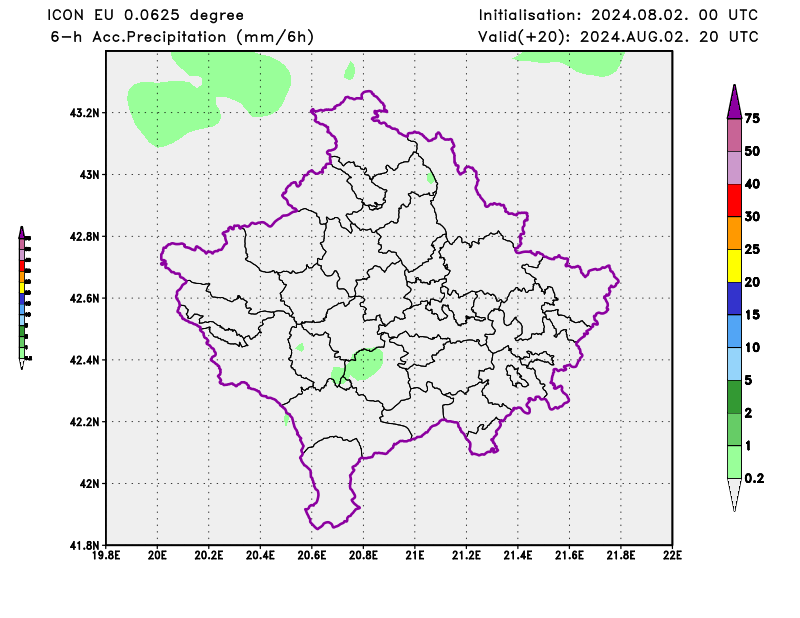Click the light green 0.2-1 legend swatch
800x618 pixels.
point(734,462)
